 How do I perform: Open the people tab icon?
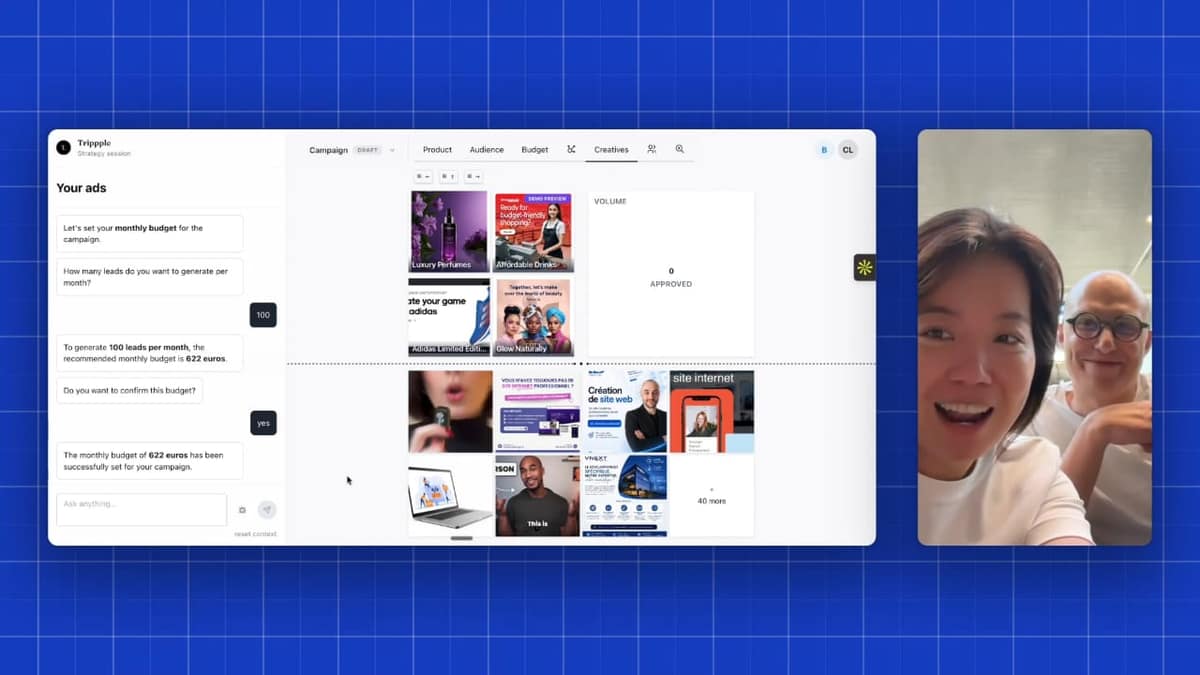tap(651, 149)
